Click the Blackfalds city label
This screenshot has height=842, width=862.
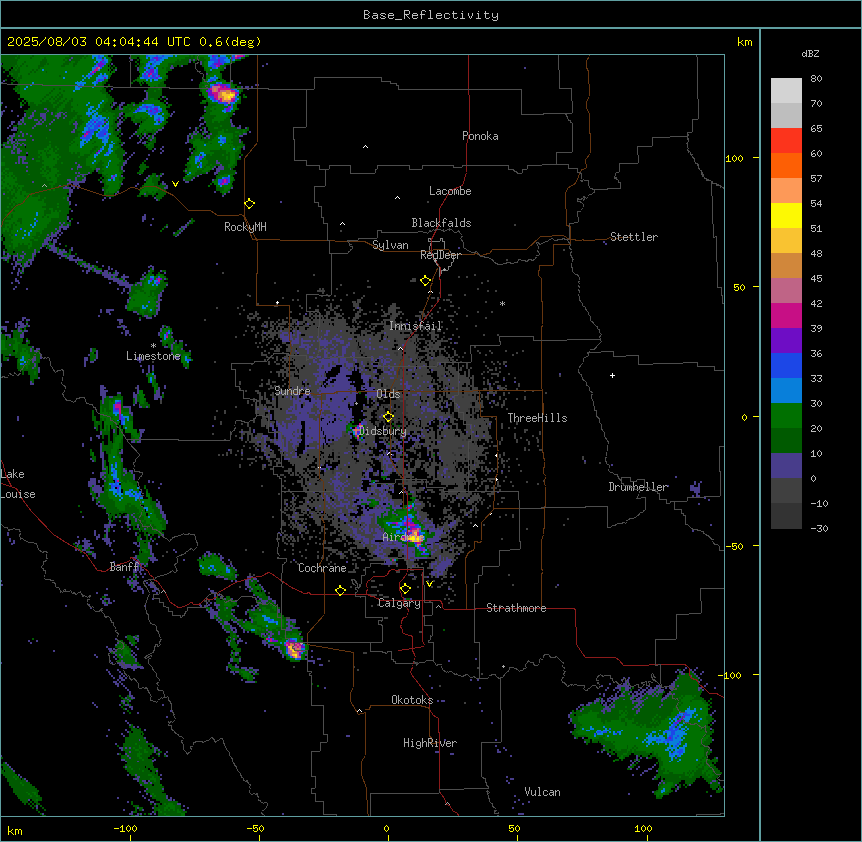[x=441, y=223]
